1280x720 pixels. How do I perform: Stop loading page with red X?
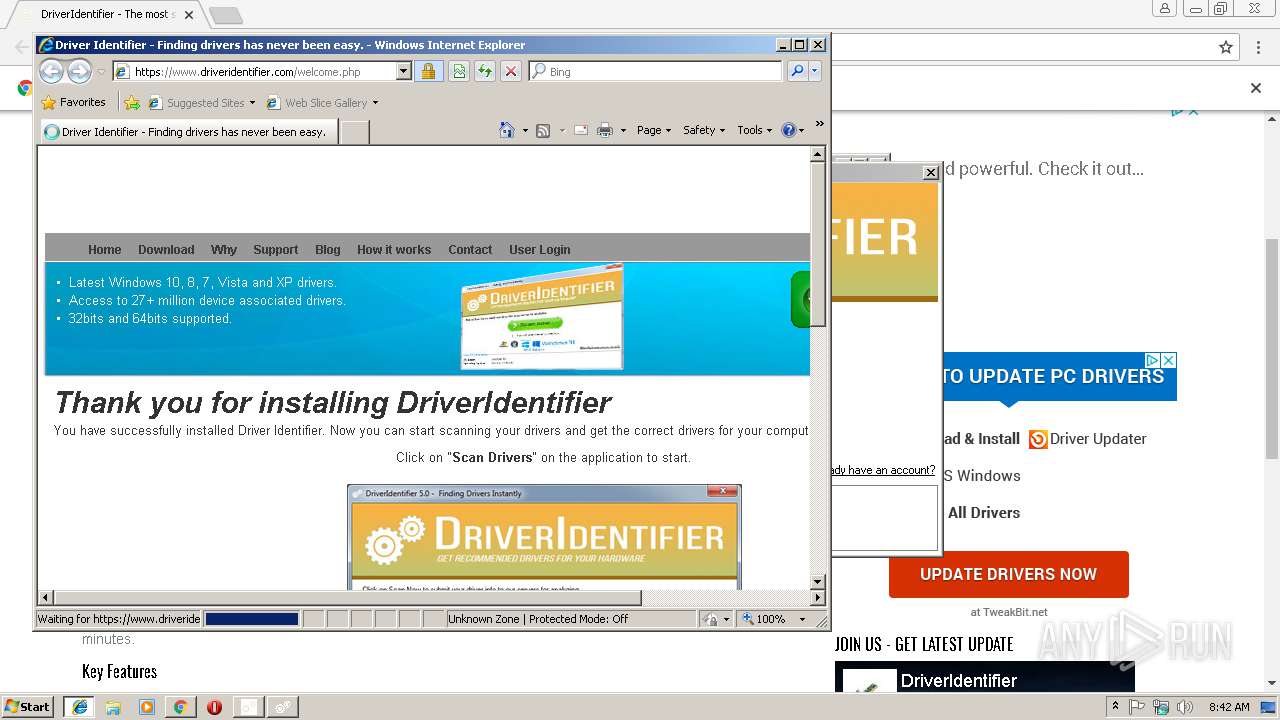click(511, 71)
